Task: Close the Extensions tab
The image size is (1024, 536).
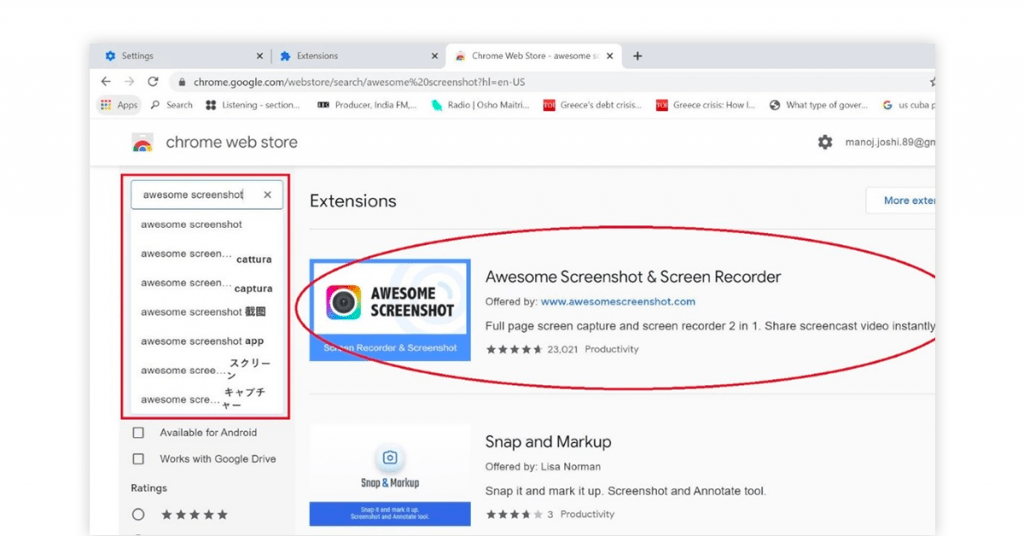Action: click(434, 56)
